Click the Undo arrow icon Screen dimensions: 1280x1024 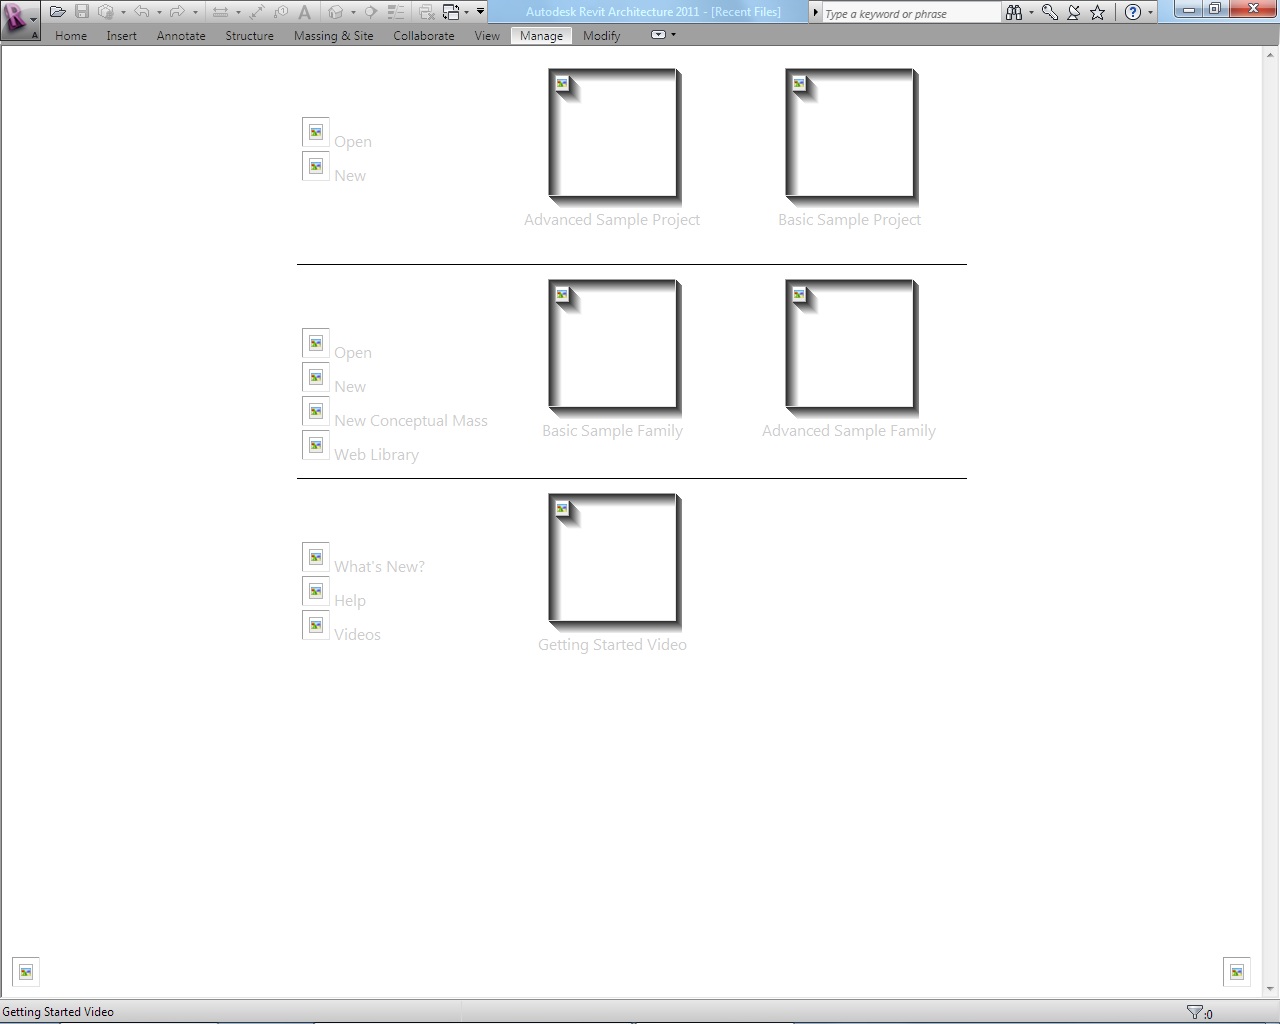[x=142, y=12]
